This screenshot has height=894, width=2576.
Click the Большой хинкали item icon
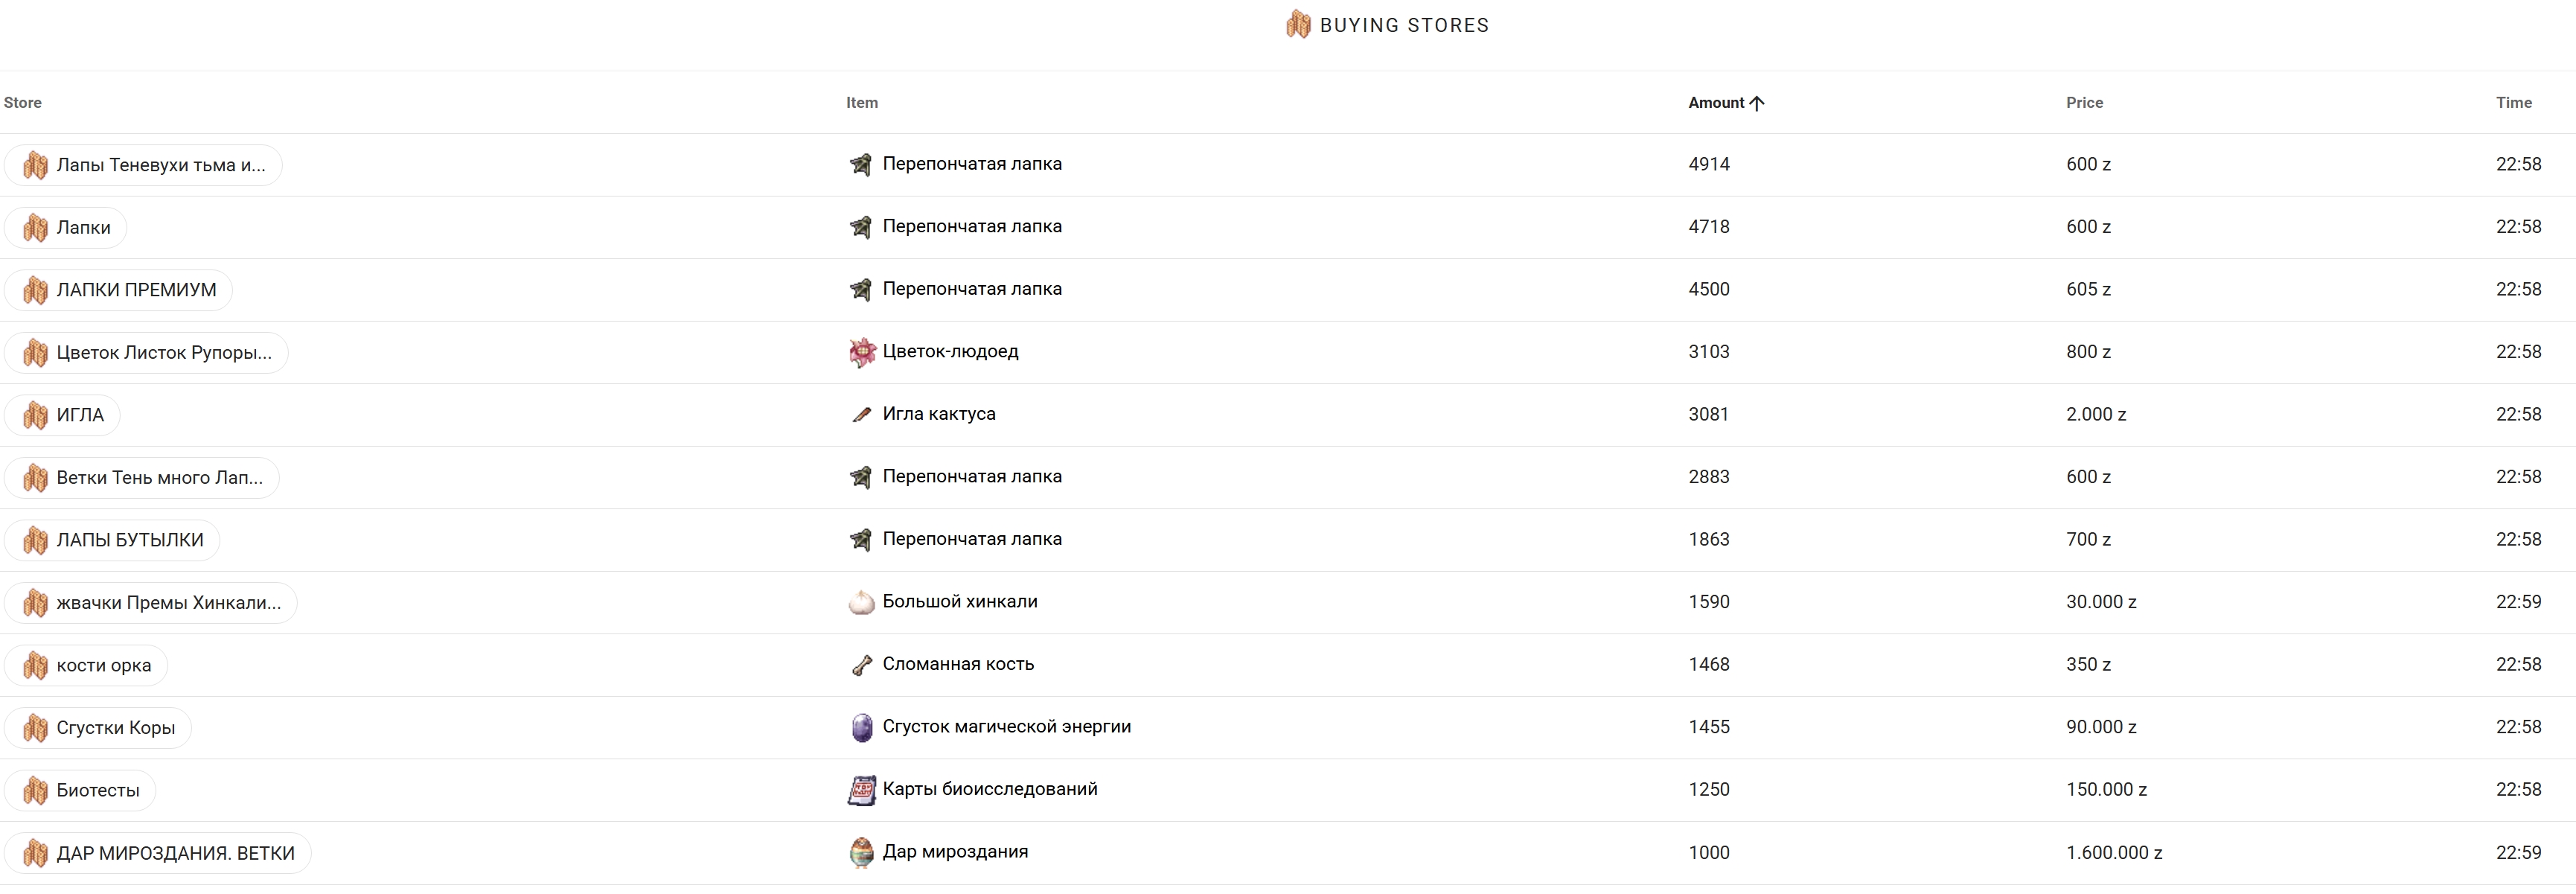(x=861, y=602)
